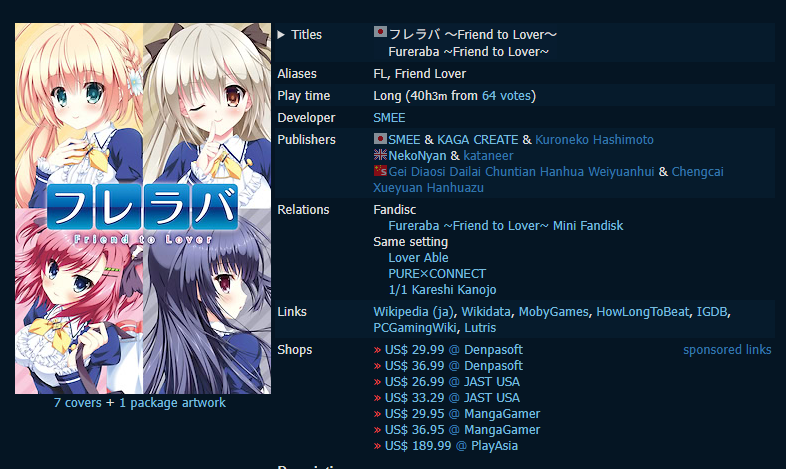
Task: Click the Japanese flag icon in Publishers
Action: tap(380, 138)
